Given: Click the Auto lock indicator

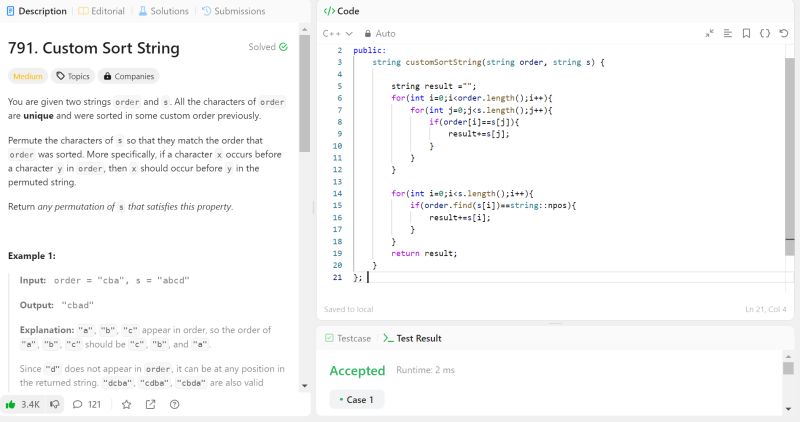Looking at the screenshot, I should (x=380, y=33).
